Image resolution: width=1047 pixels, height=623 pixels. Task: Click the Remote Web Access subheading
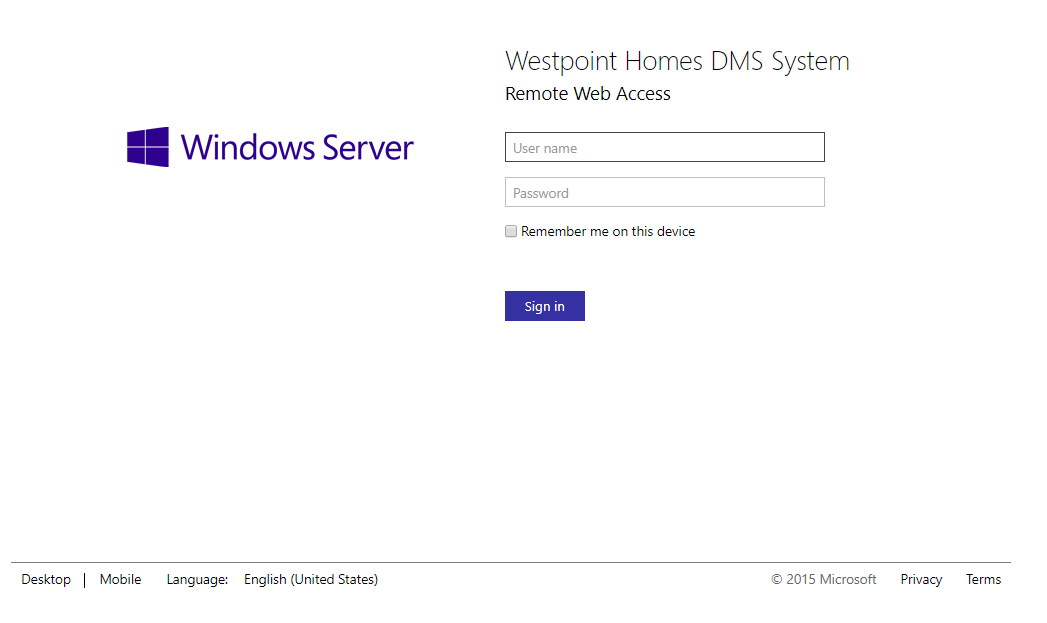[588, 94]
